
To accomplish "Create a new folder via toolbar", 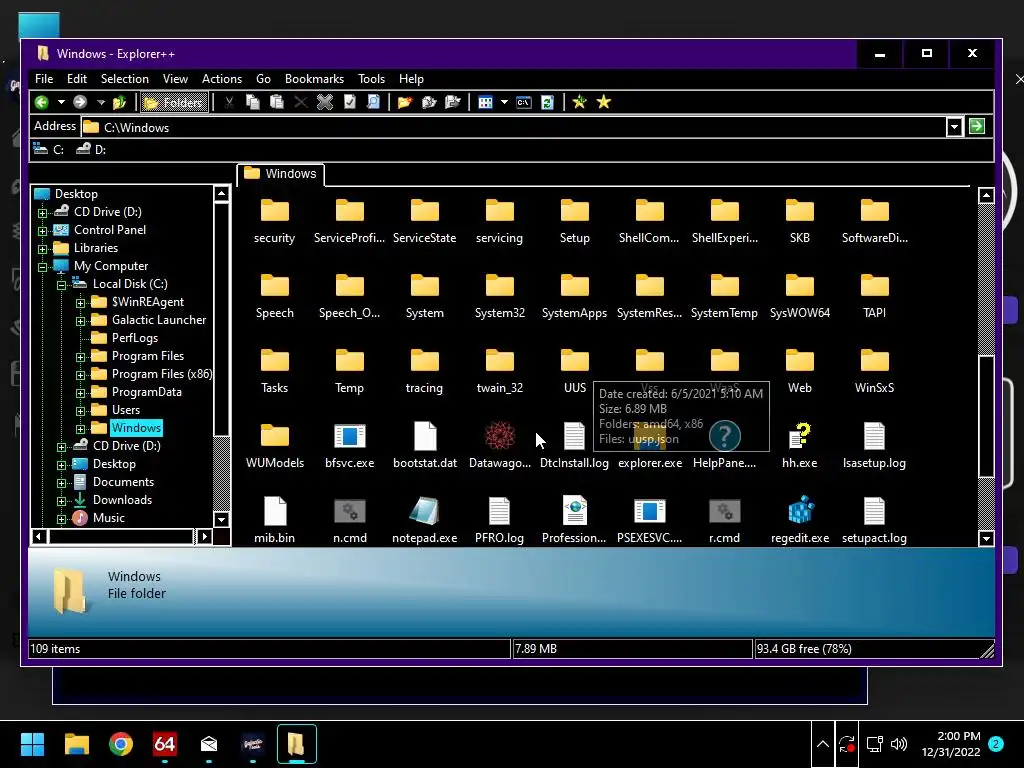I will [x=405, y=103].
